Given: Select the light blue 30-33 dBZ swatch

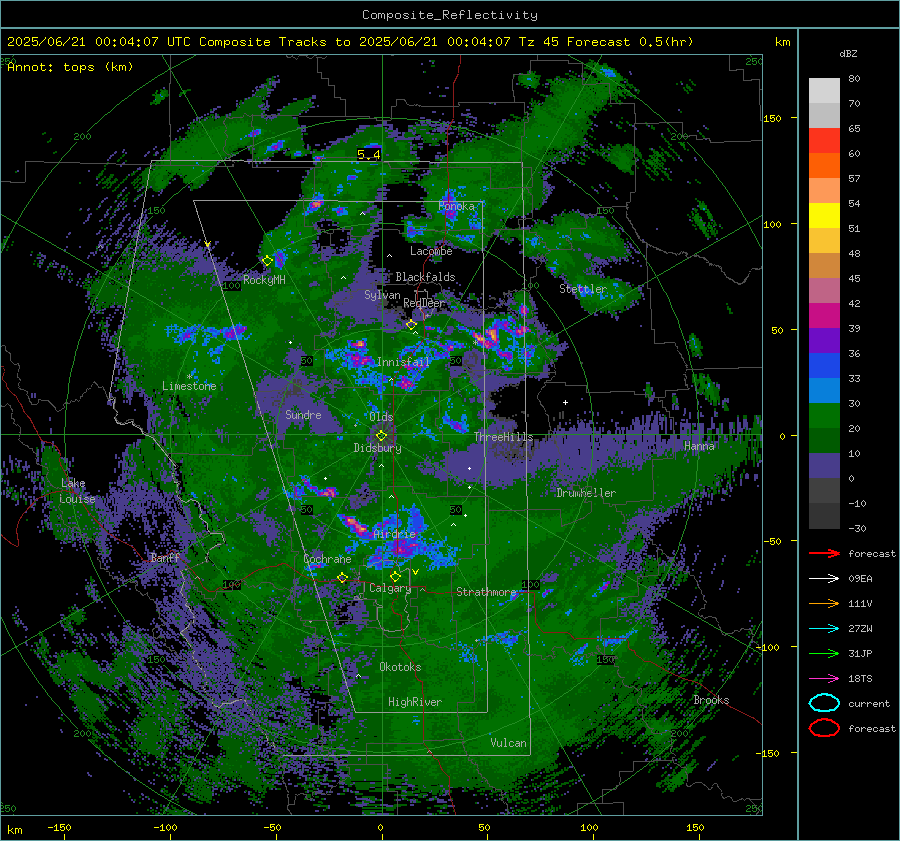Looking at the screenshot, I should pos(824,391).
